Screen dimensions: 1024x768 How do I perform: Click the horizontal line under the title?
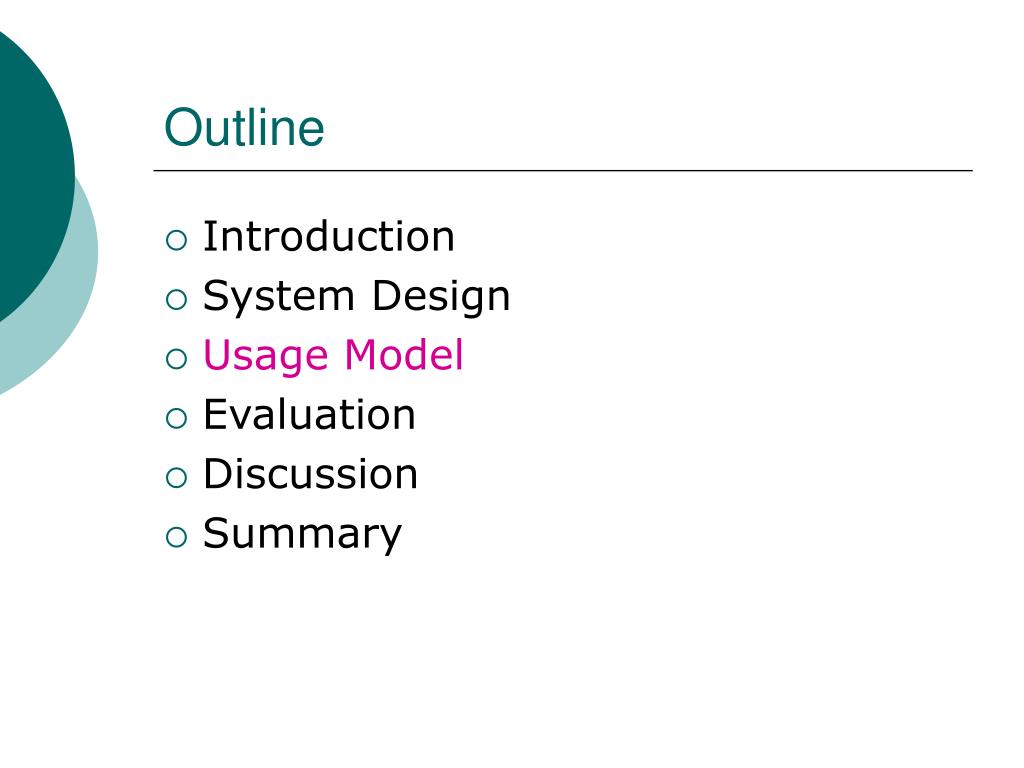click(x=563, y=170)
